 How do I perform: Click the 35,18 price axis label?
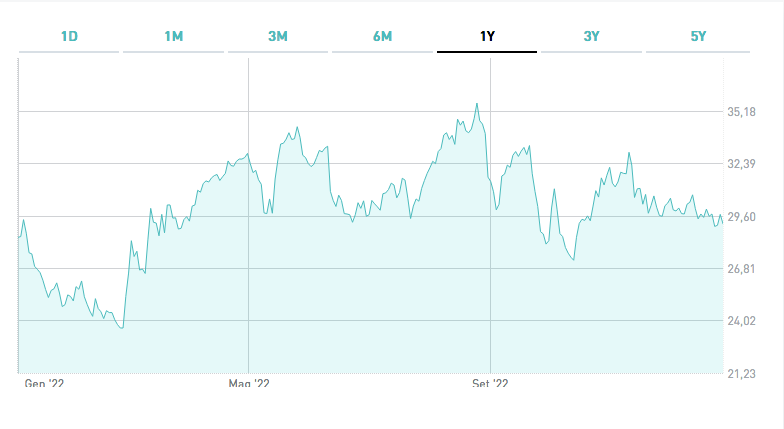point(741,112)
